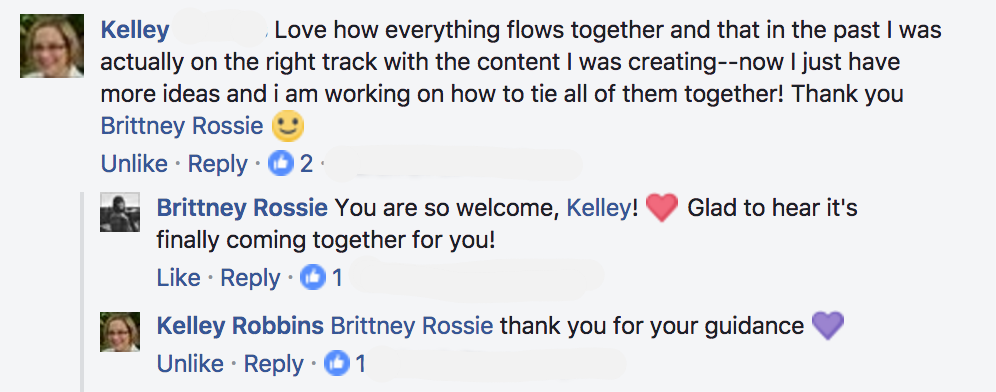The image size is (996, 392).
Task: Click Brittney Rossie author name on her reply
Action: [x=242, y=208]
